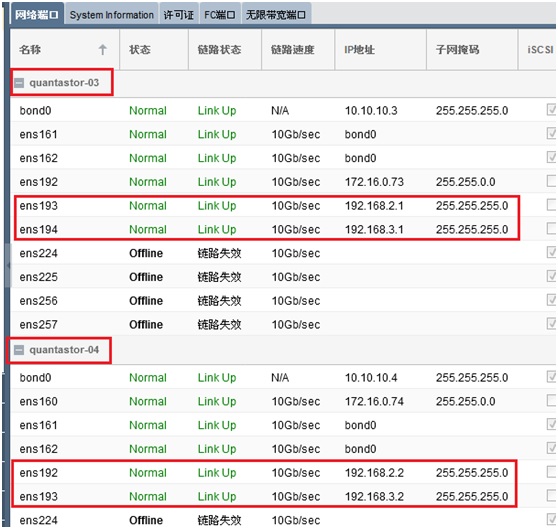Viewport: 558px width, 529px height.
Task: Click Offline status of ens256
Action: (146, 301)
